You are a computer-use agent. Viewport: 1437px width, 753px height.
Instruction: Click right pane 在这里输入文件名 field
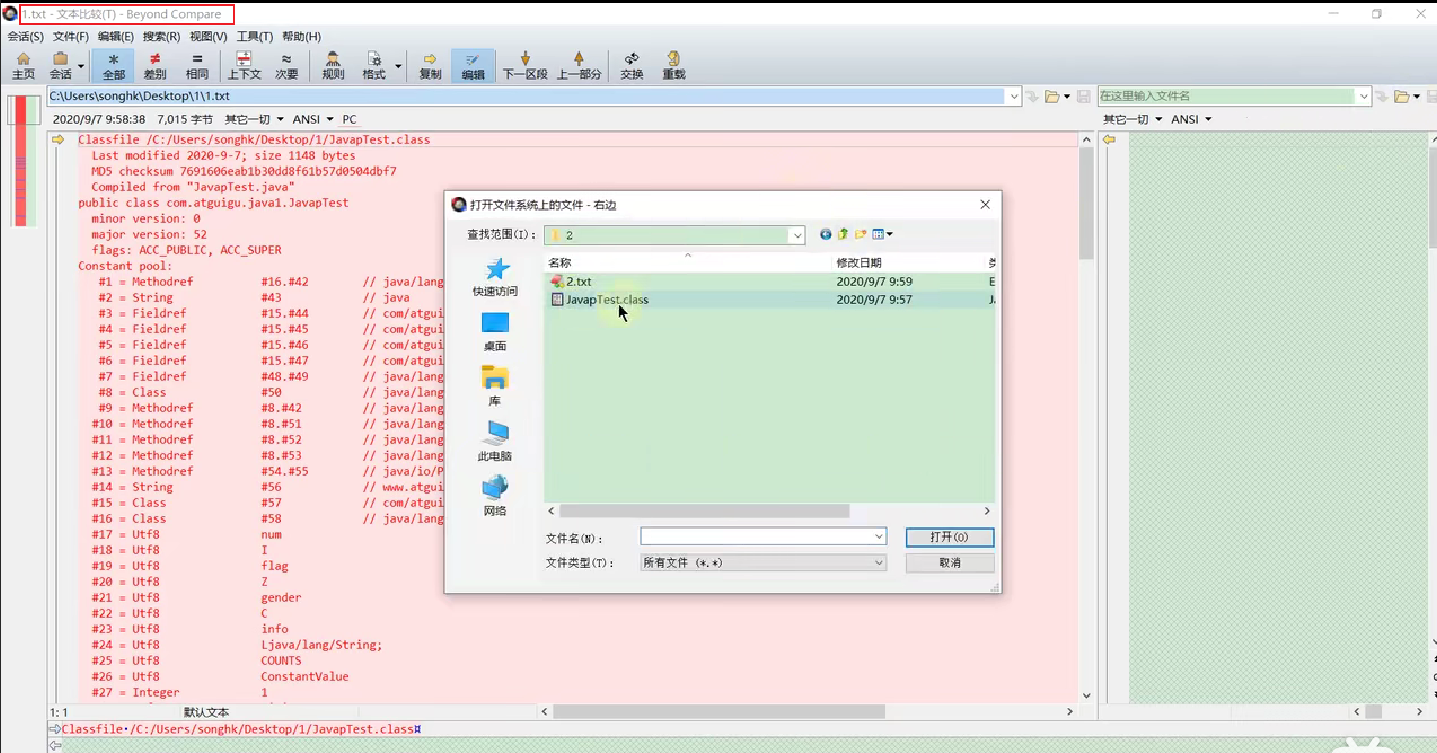coord(1234,97)
